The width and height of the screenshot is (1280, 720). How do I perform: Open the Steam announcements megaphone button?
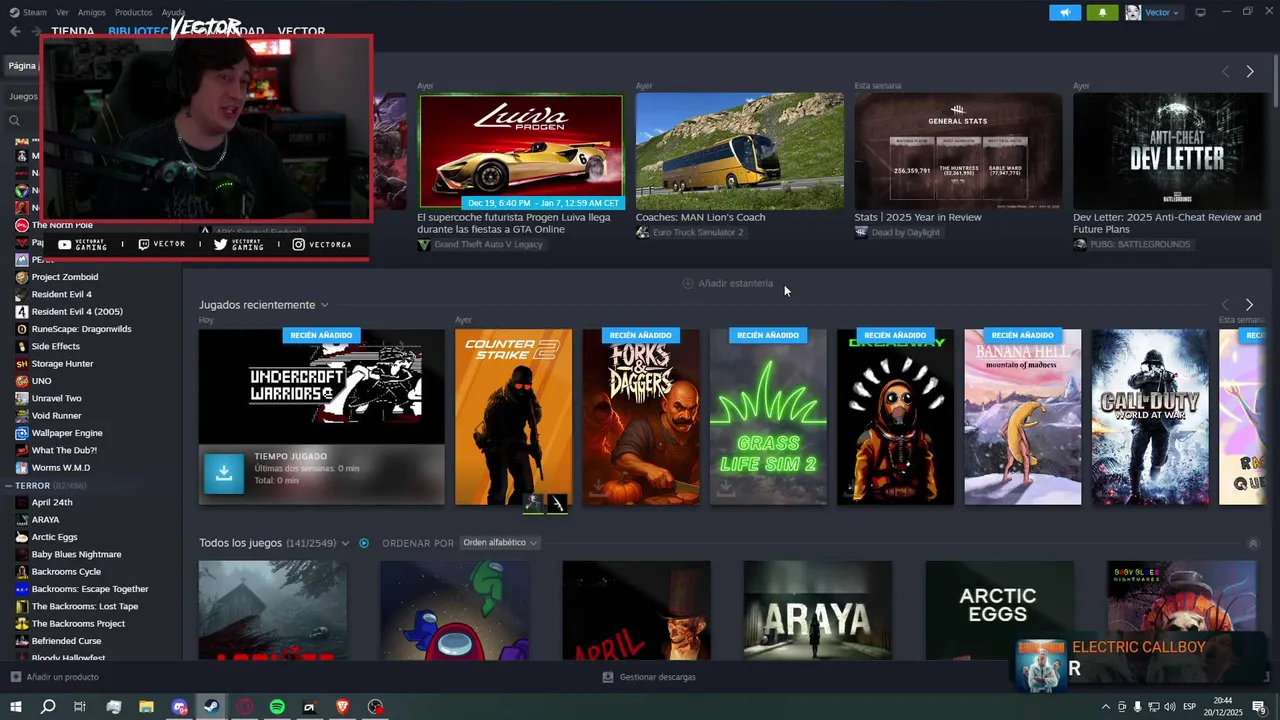pos(1065,12)
